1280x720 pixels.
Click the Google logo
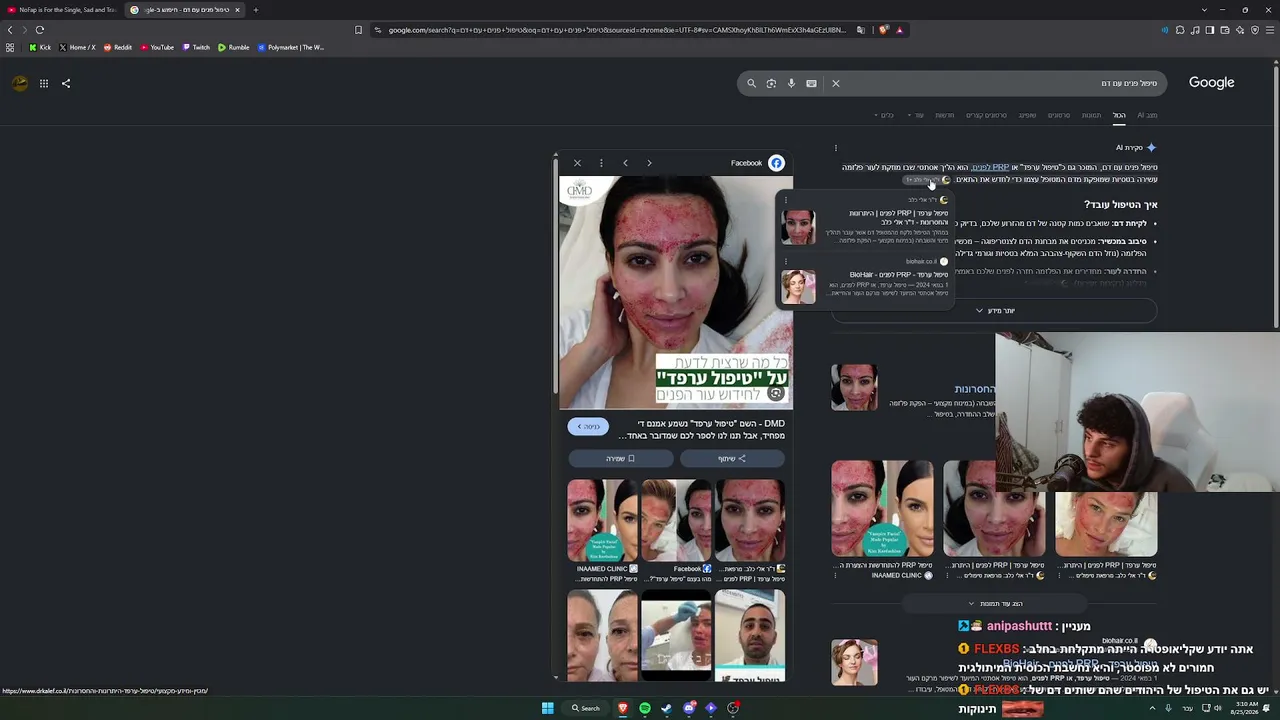[1212, 83]
